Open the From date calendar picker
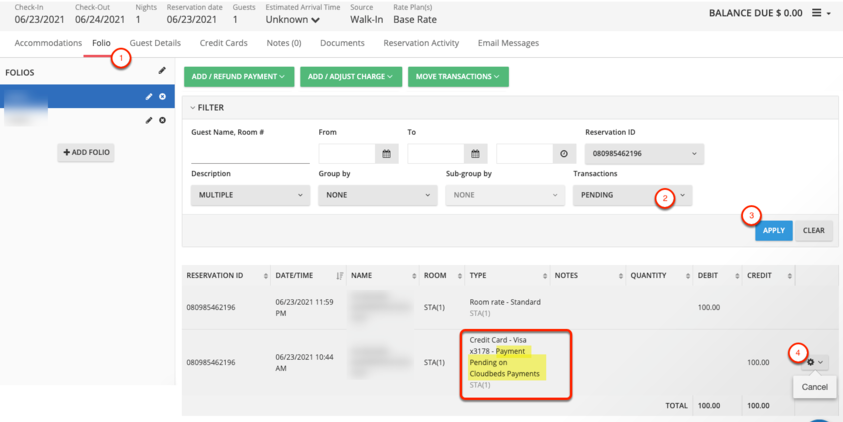The image size is (843, 422). (386, 154)
